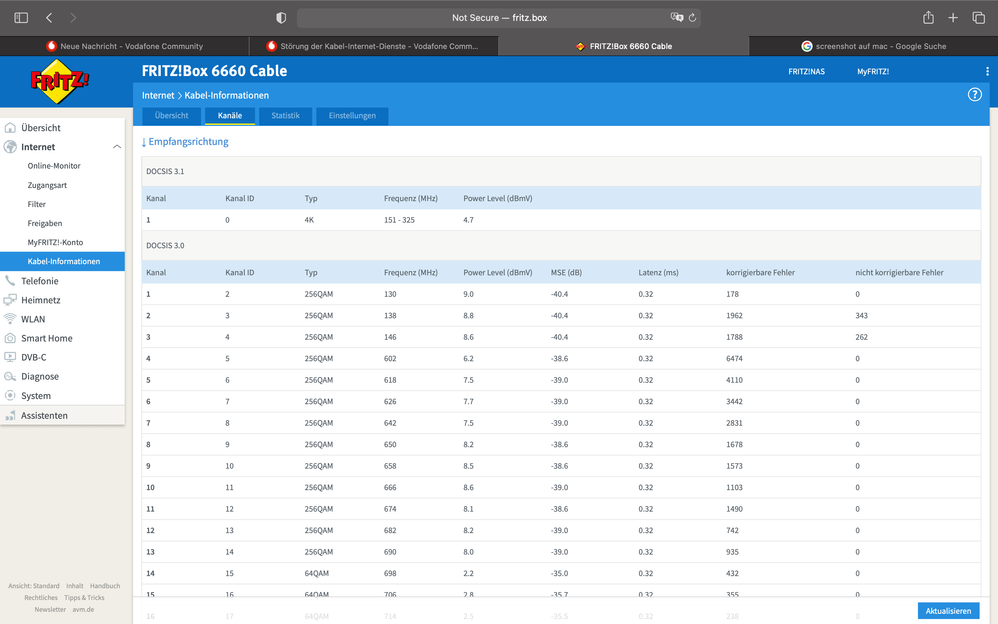This screenshot has width=998, height=624.
Task: Add a new tab with plus icon
Action: (x=953, y=18)
